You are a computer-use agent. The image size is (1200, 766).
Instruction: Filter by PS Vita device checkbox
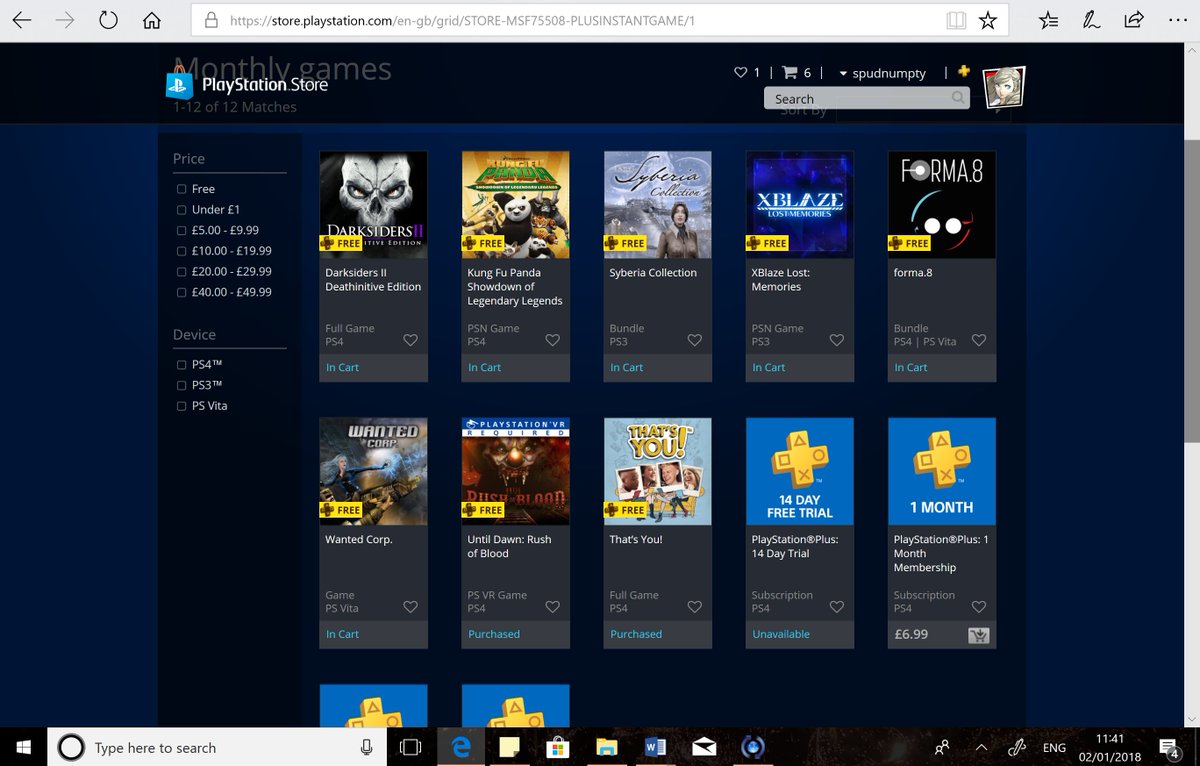point(181,406)
